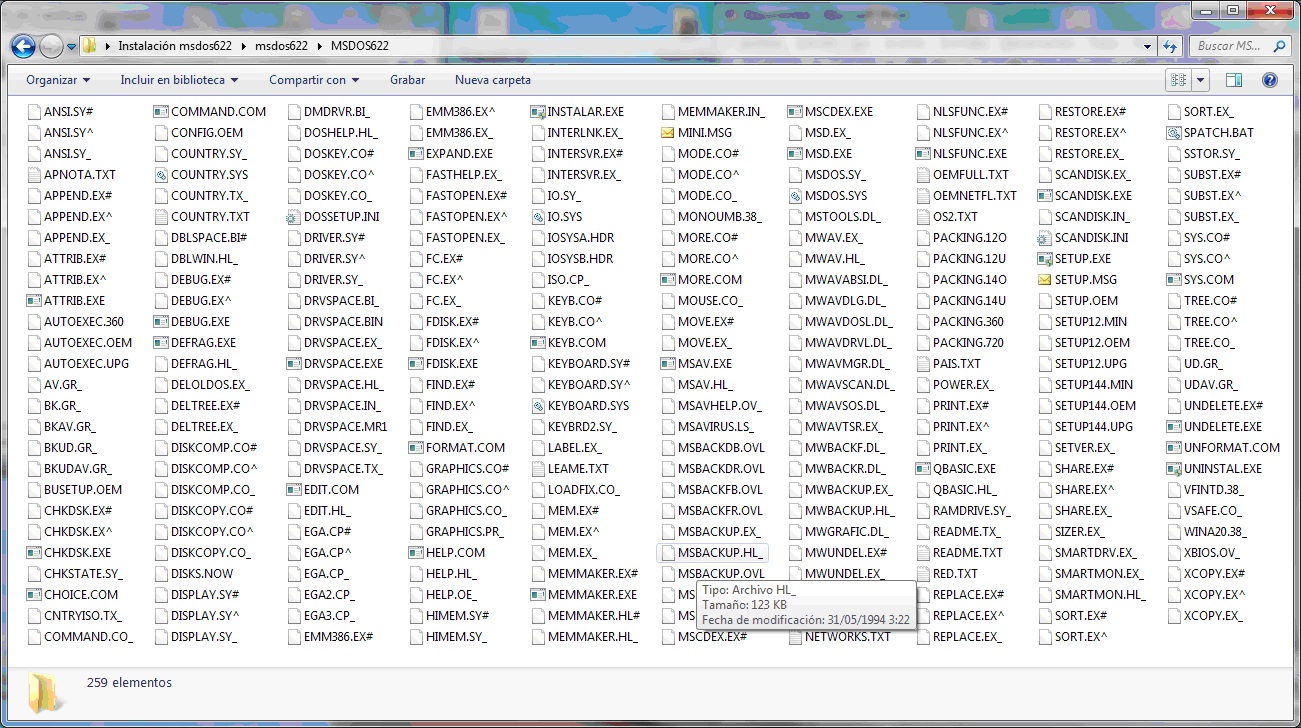
Task: Open Help with the question mark icon
Action: coord(1269,80)
